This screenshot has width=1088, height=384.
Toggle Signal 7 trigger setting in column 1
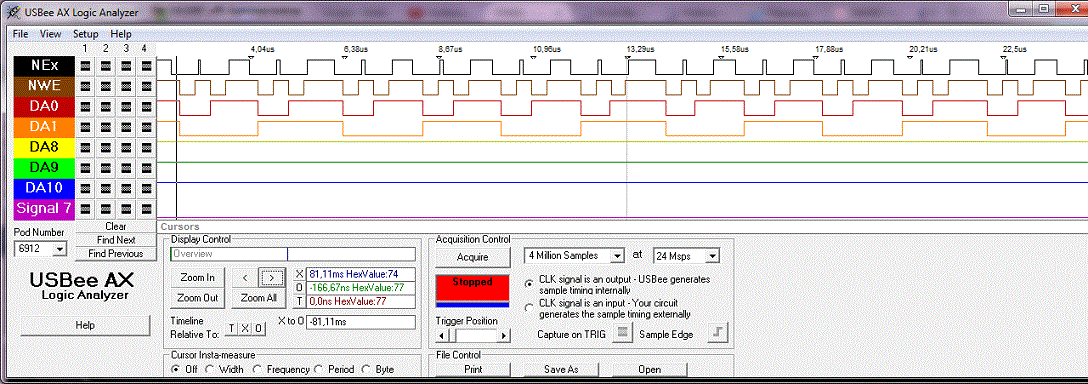pyautogui.click(x=85, y=208)
